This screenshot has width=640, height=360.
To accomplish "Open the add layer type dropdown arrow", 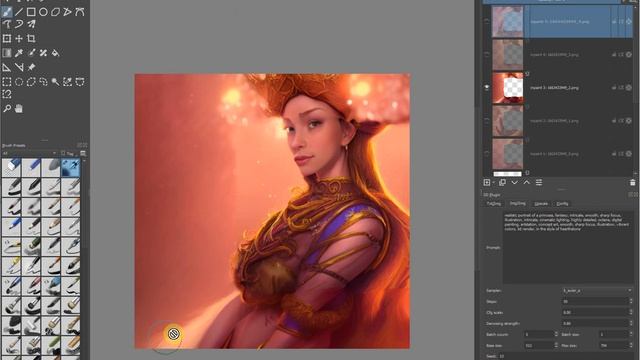I will pyautogui.click(x=494, y=183).
